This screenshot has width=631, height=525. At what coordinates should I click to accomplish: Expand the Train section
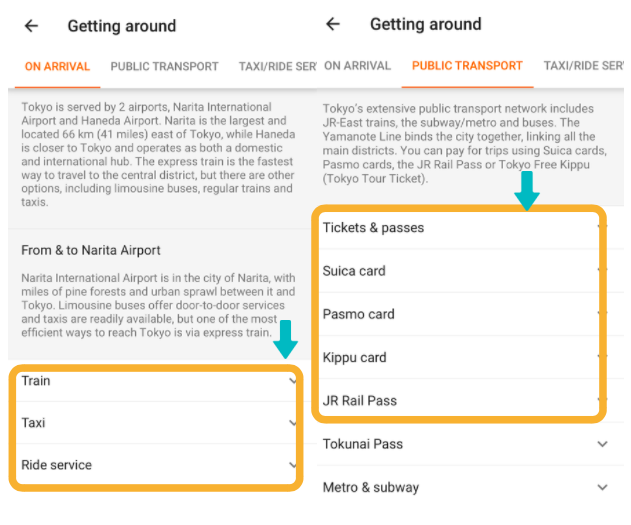coord(156,381)
